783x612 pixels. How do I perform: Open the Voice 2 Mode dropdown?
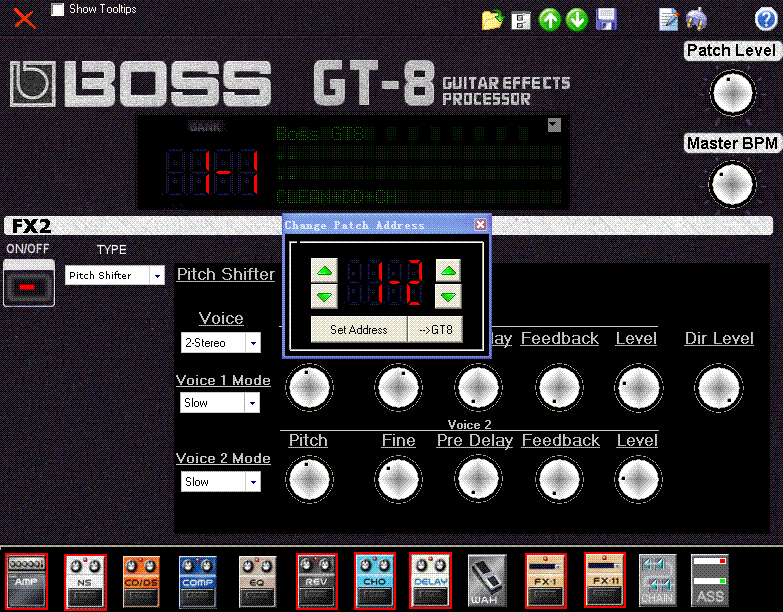coord(253,482)
